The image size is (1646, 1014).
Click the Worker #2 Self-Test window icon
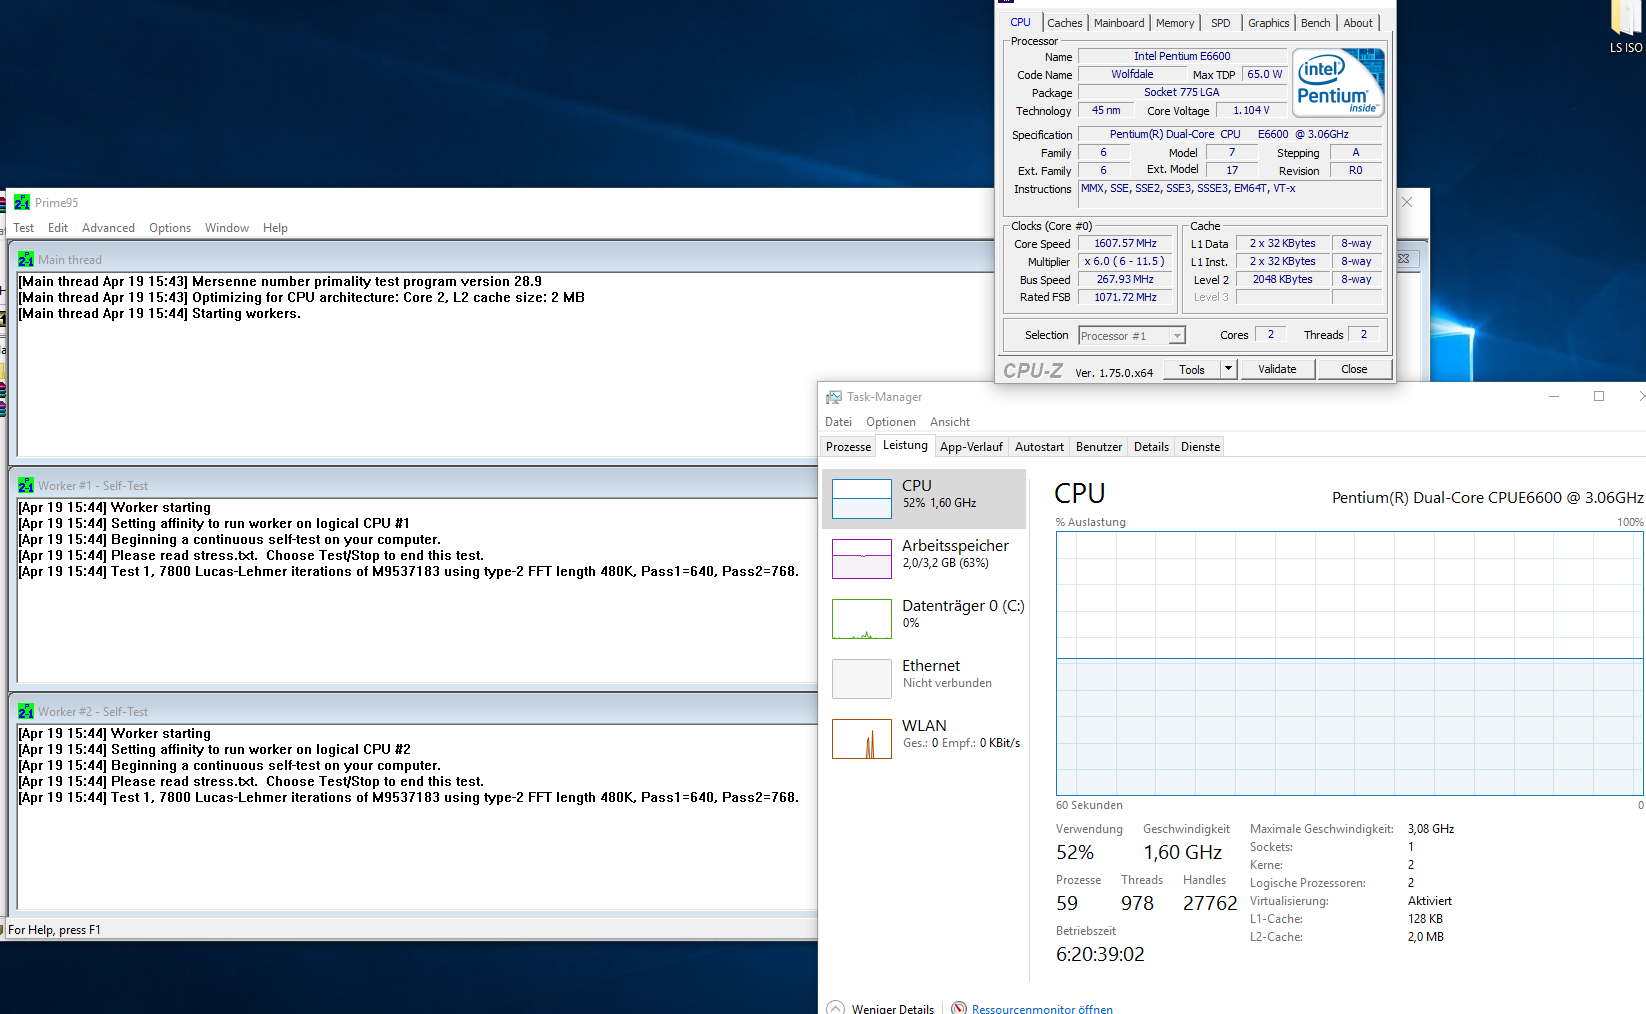26,711
